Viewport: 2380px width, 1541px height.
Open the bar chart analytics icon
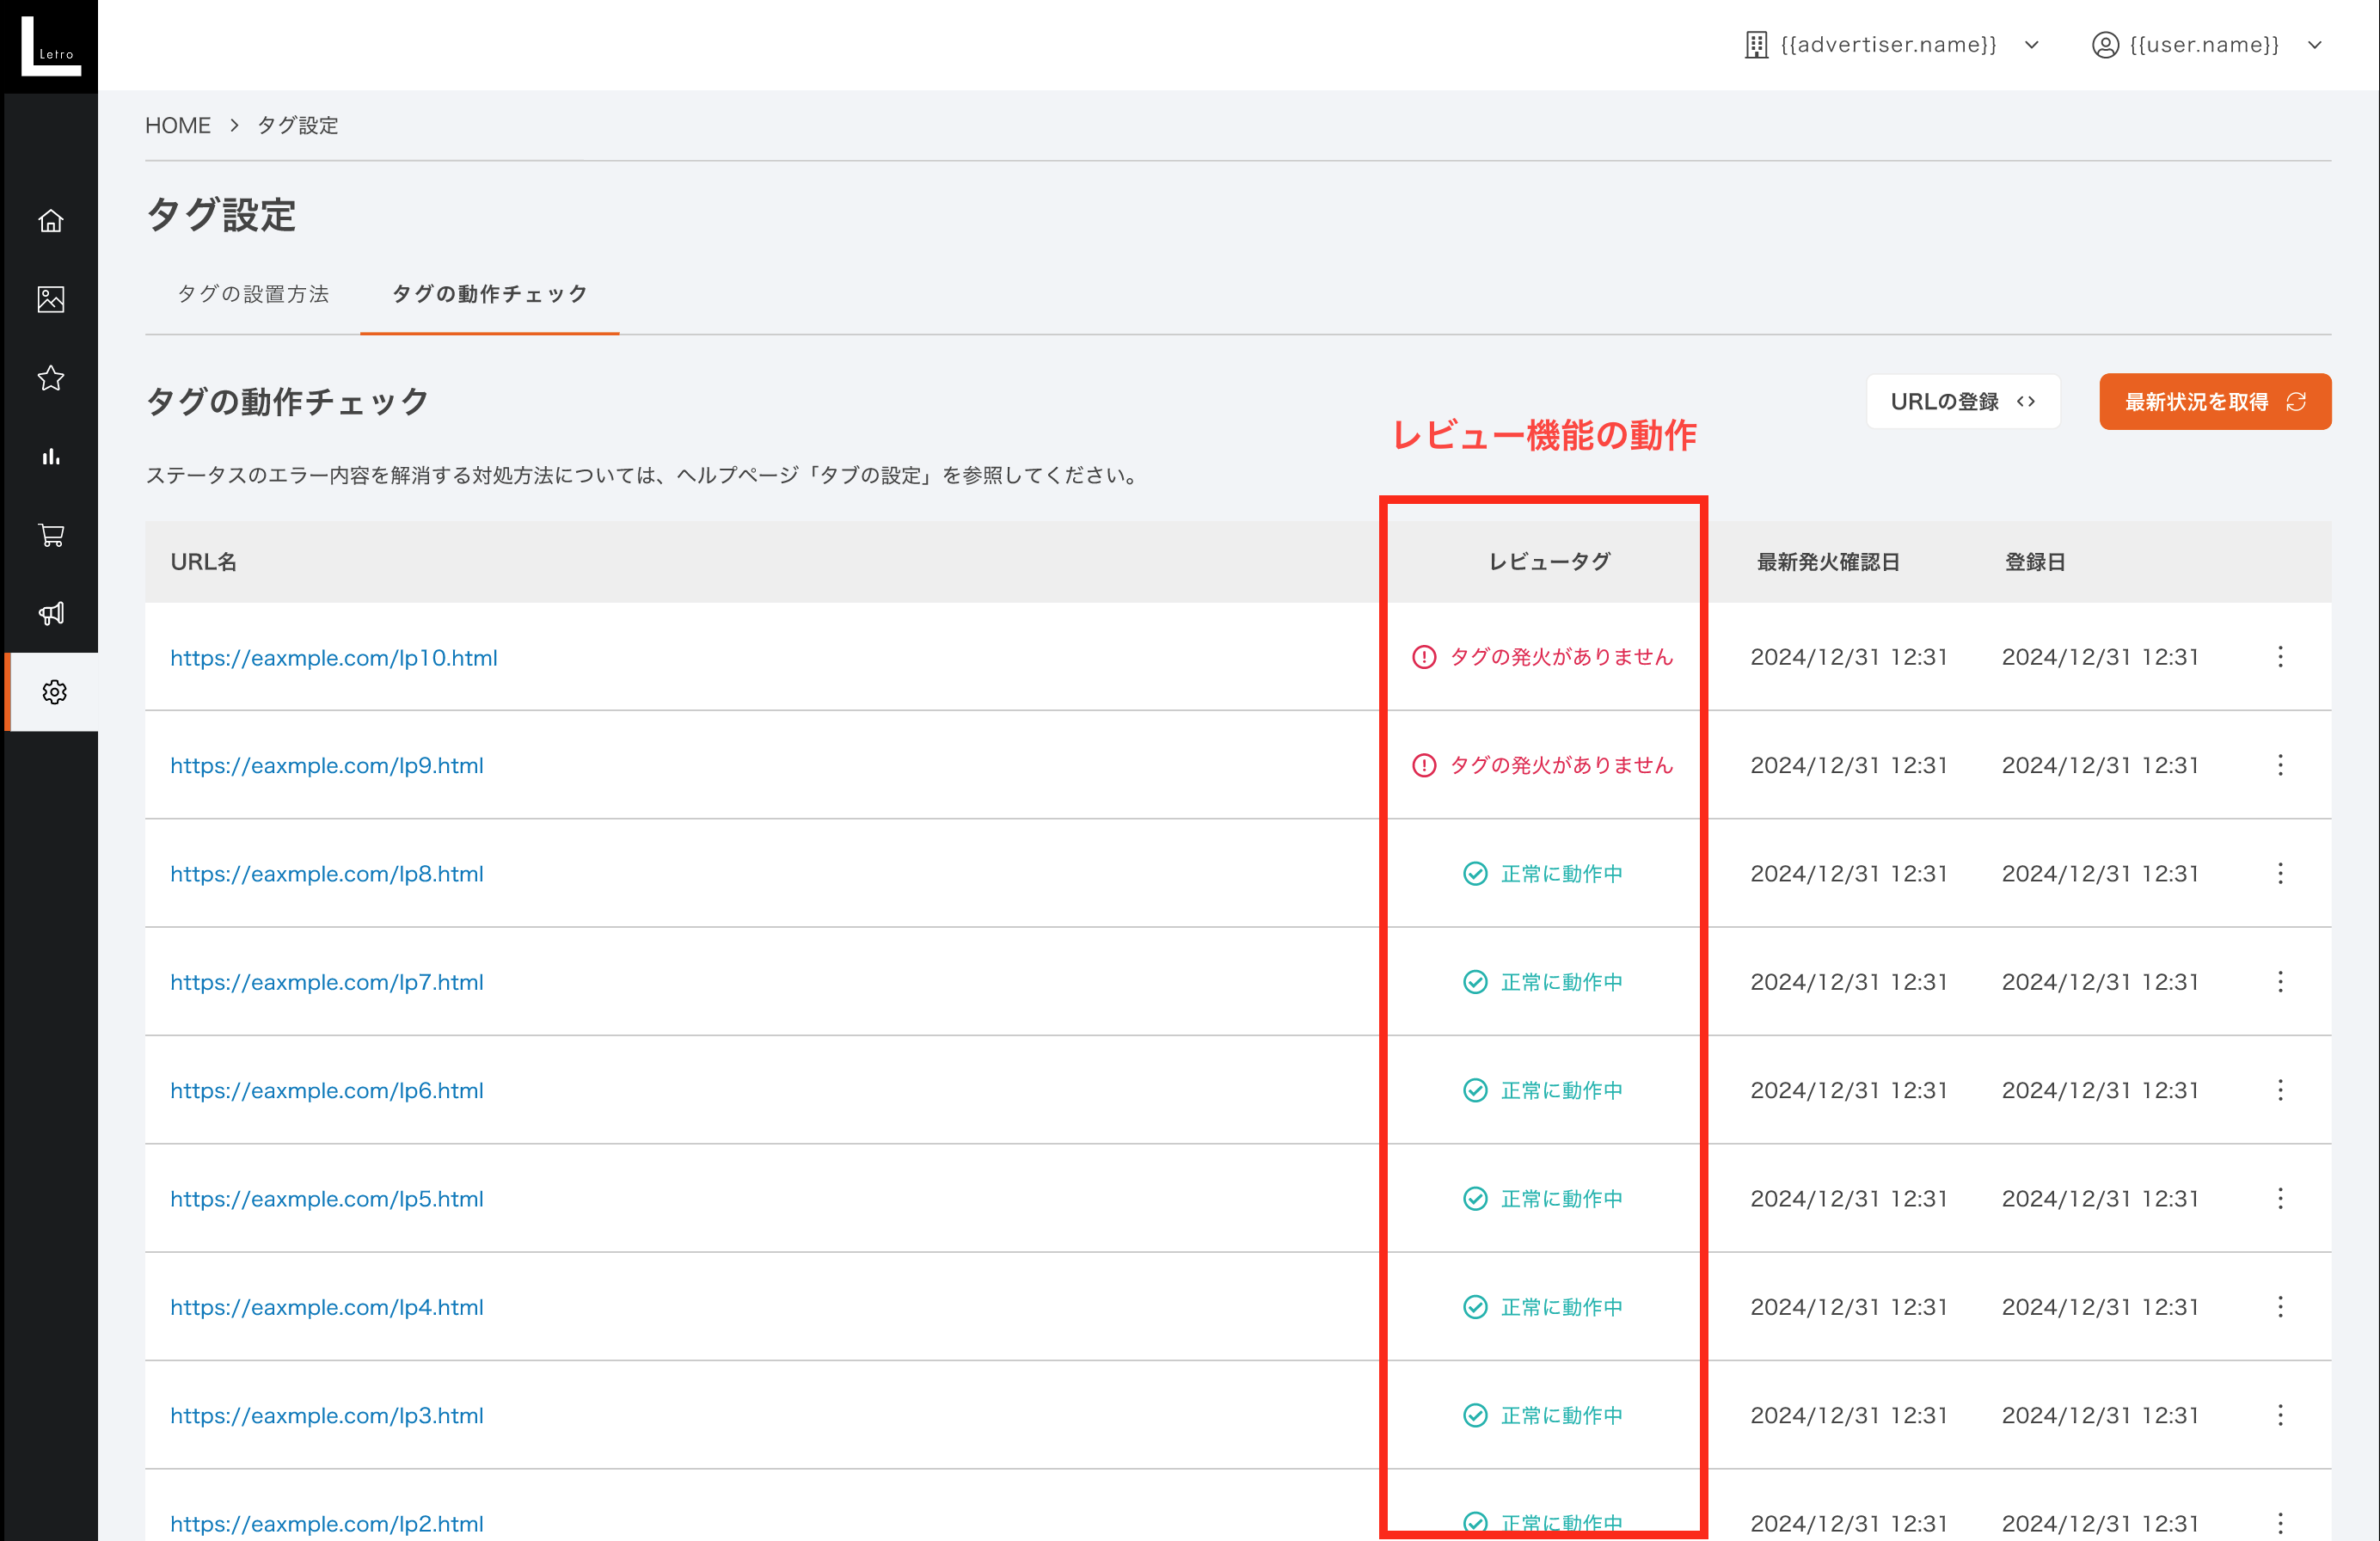[x=51, y=457]
